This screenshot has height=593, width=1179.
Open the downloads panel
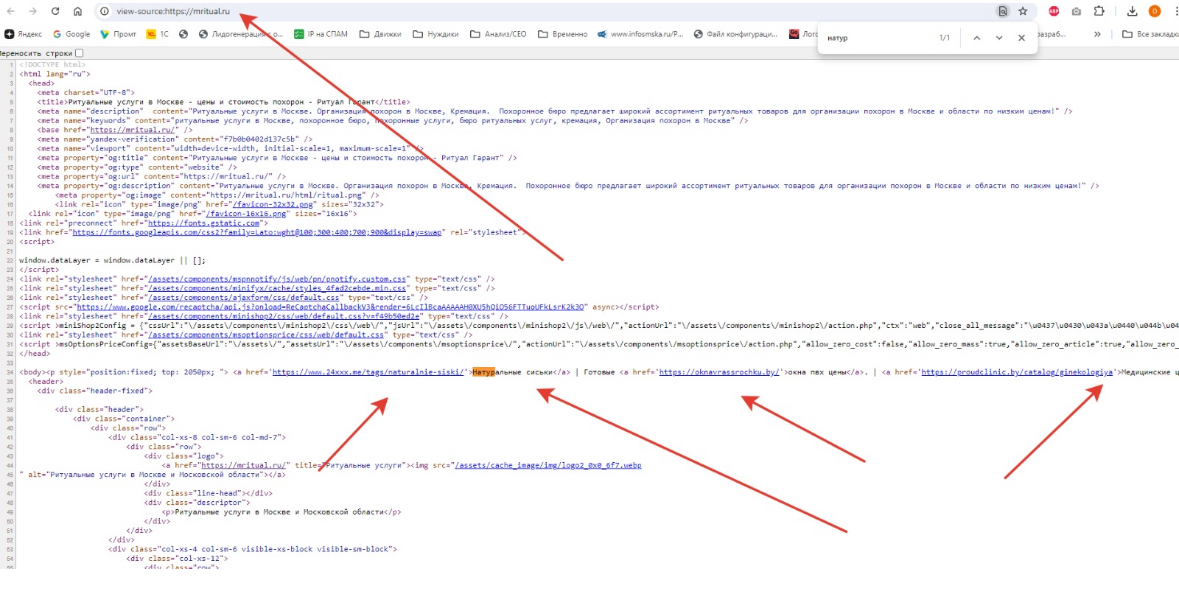pyautogui.click(x=1132, y=11)
